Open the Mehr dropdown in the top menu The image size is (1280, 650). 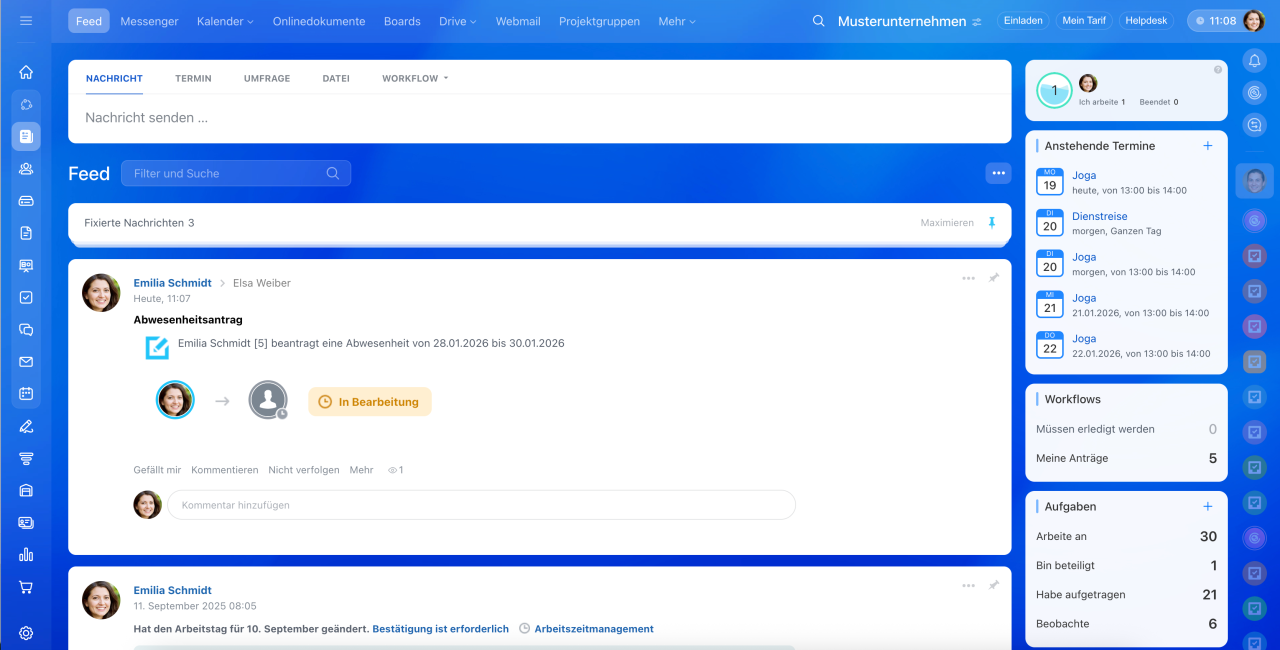click(677, 21)
